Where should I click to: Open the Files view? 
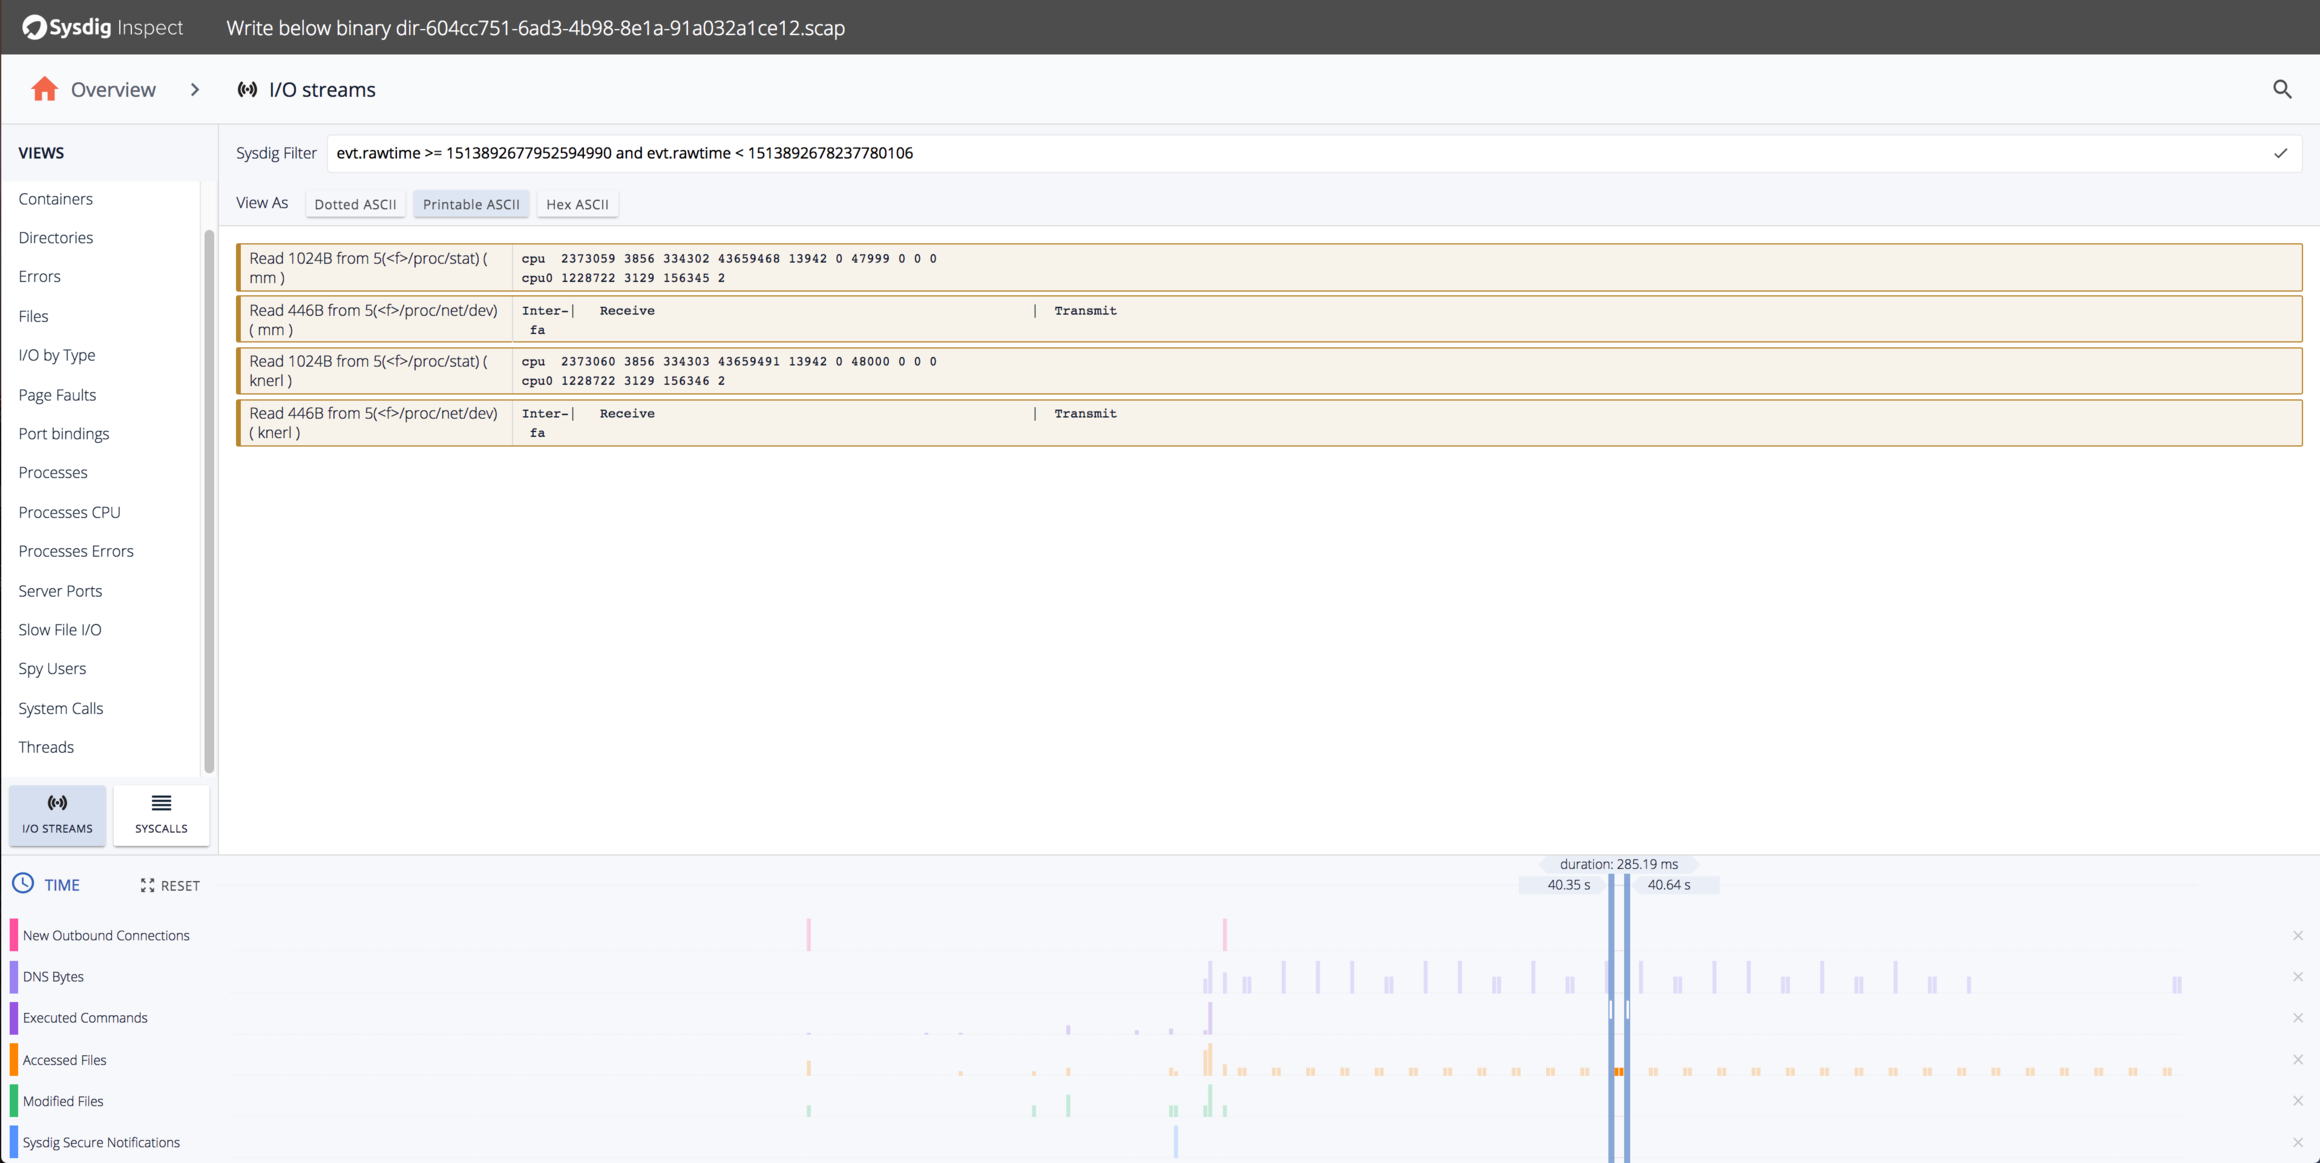coord(33,316)
